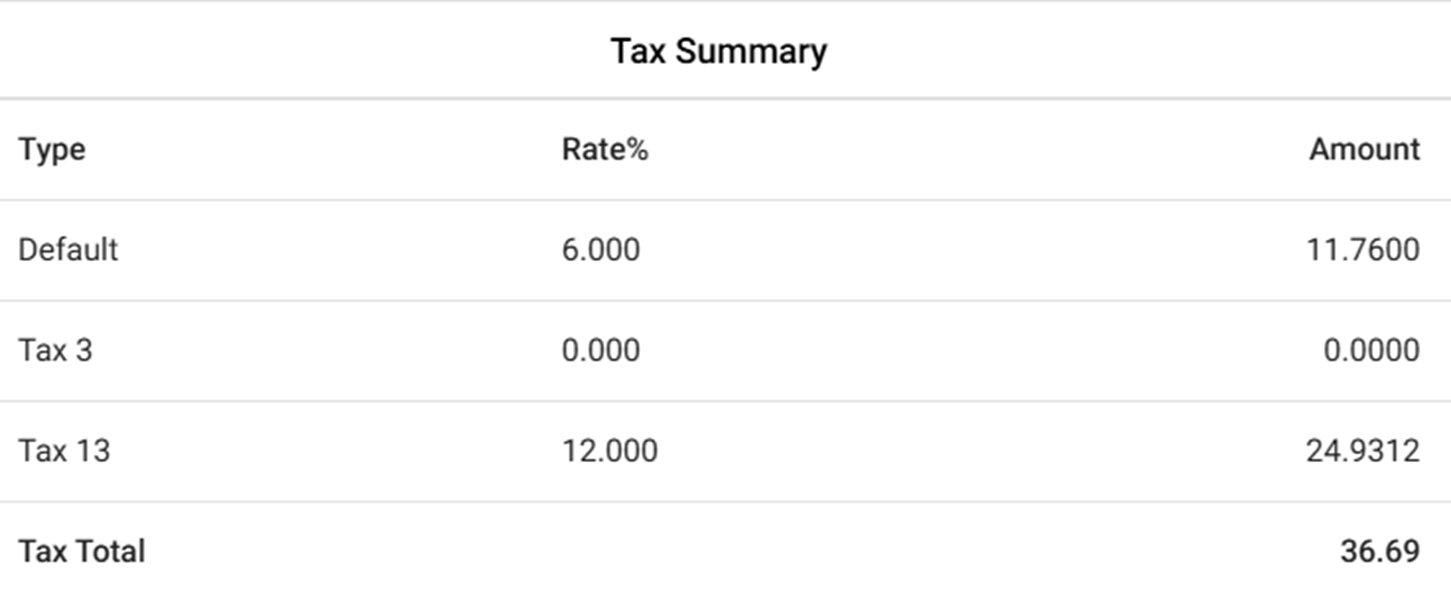This screenshot has width=1451, height=589.
Task: Select the Tax 13 type cell
Action: (x=64, y=451)
